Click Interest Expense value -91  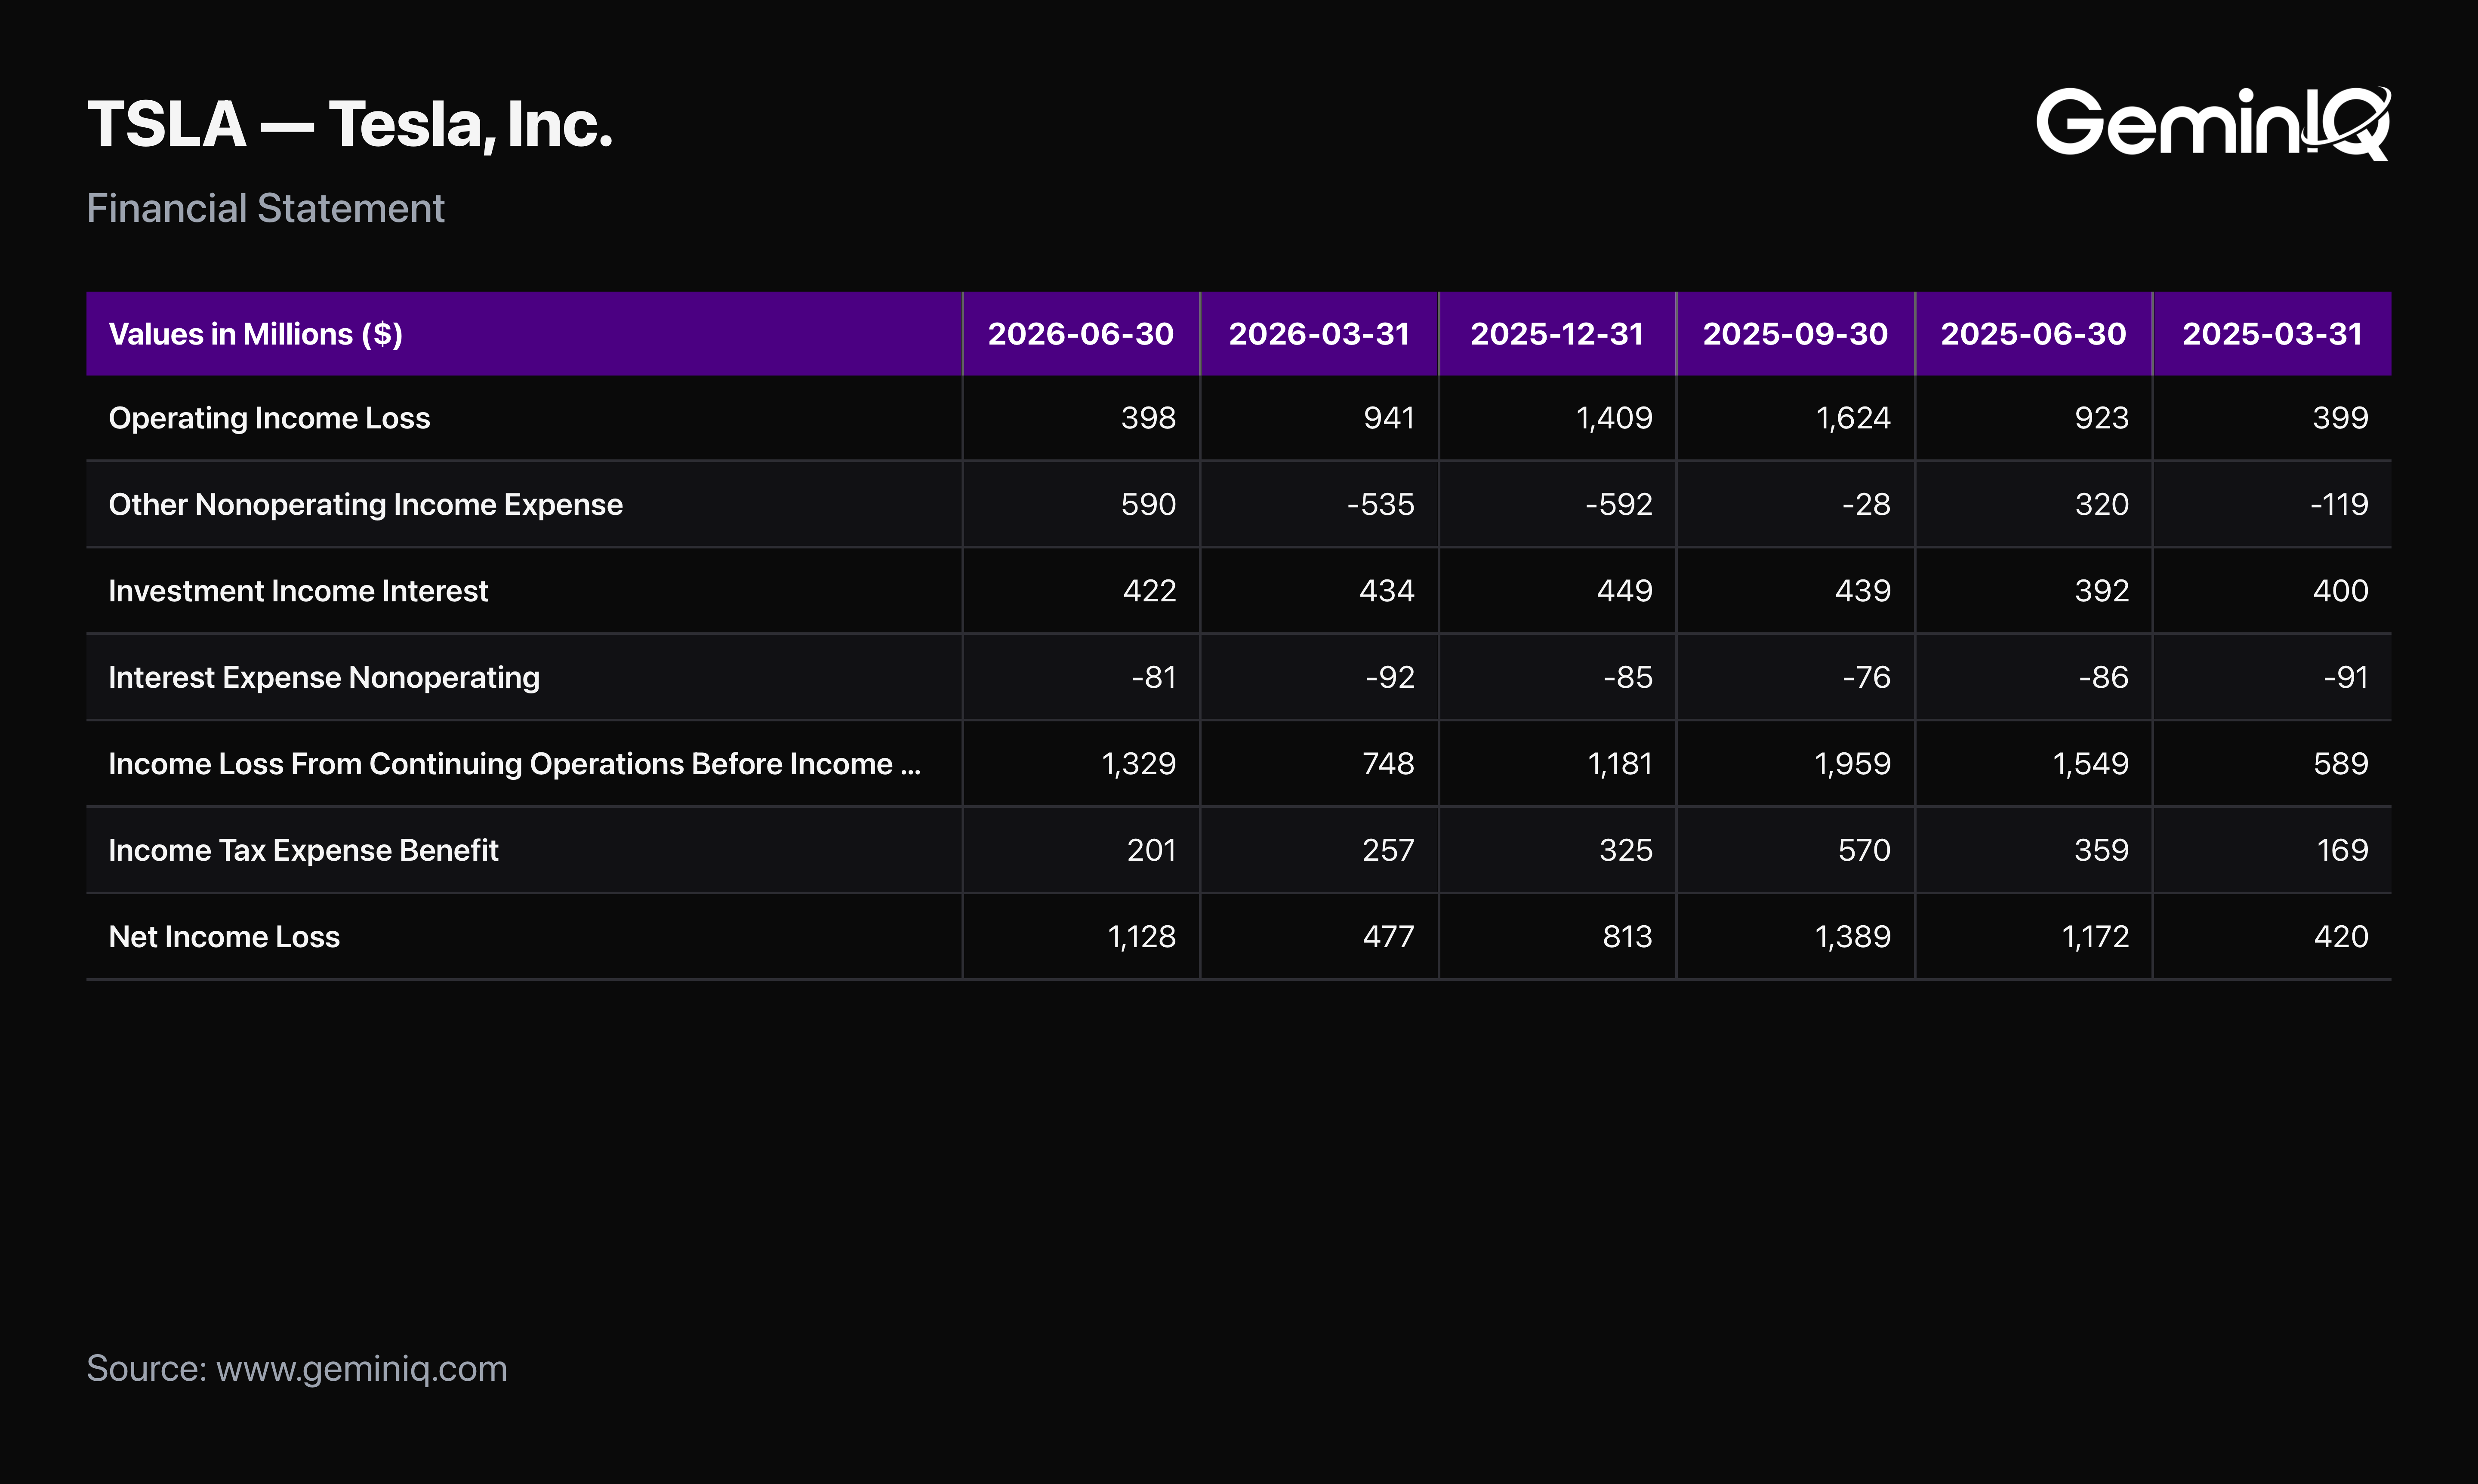2345,677
